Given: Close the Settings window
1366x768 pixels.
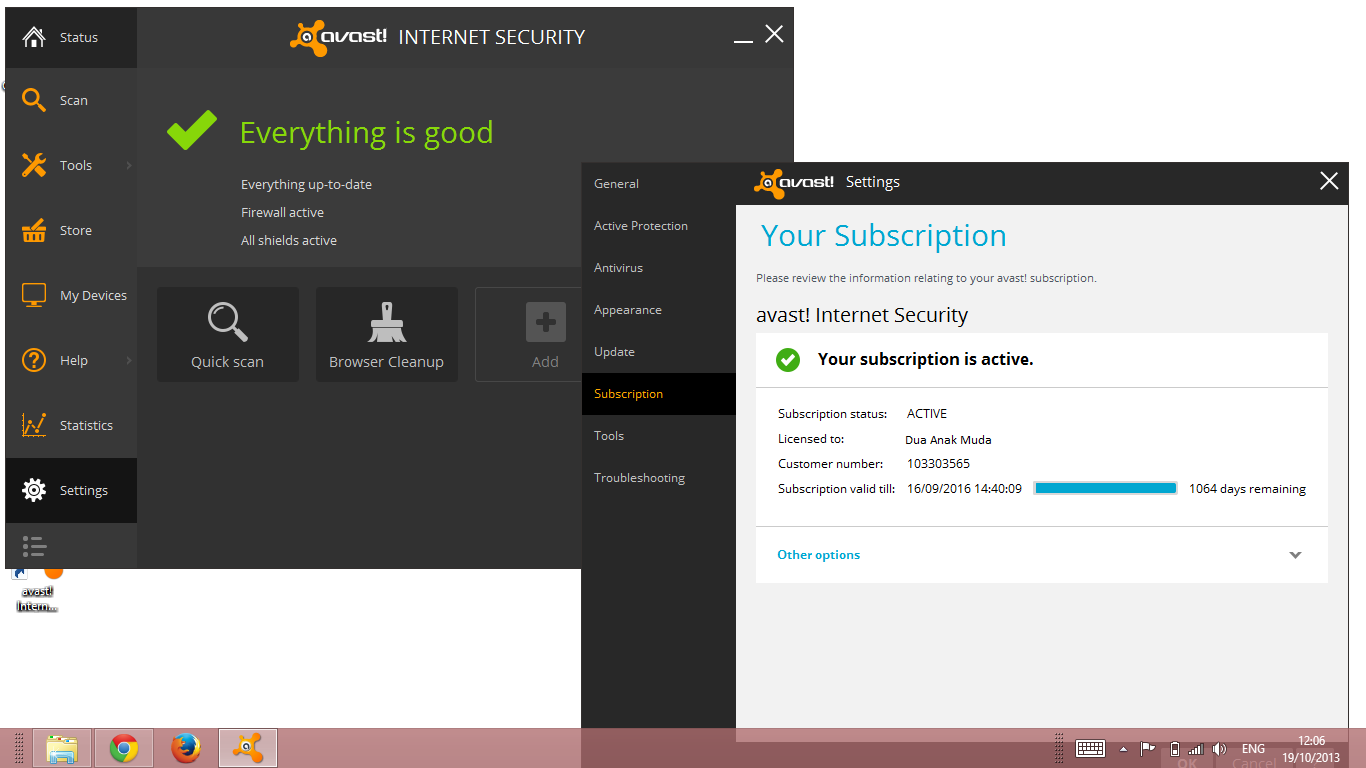Looking at the screenshot, I should [1329, 181].
